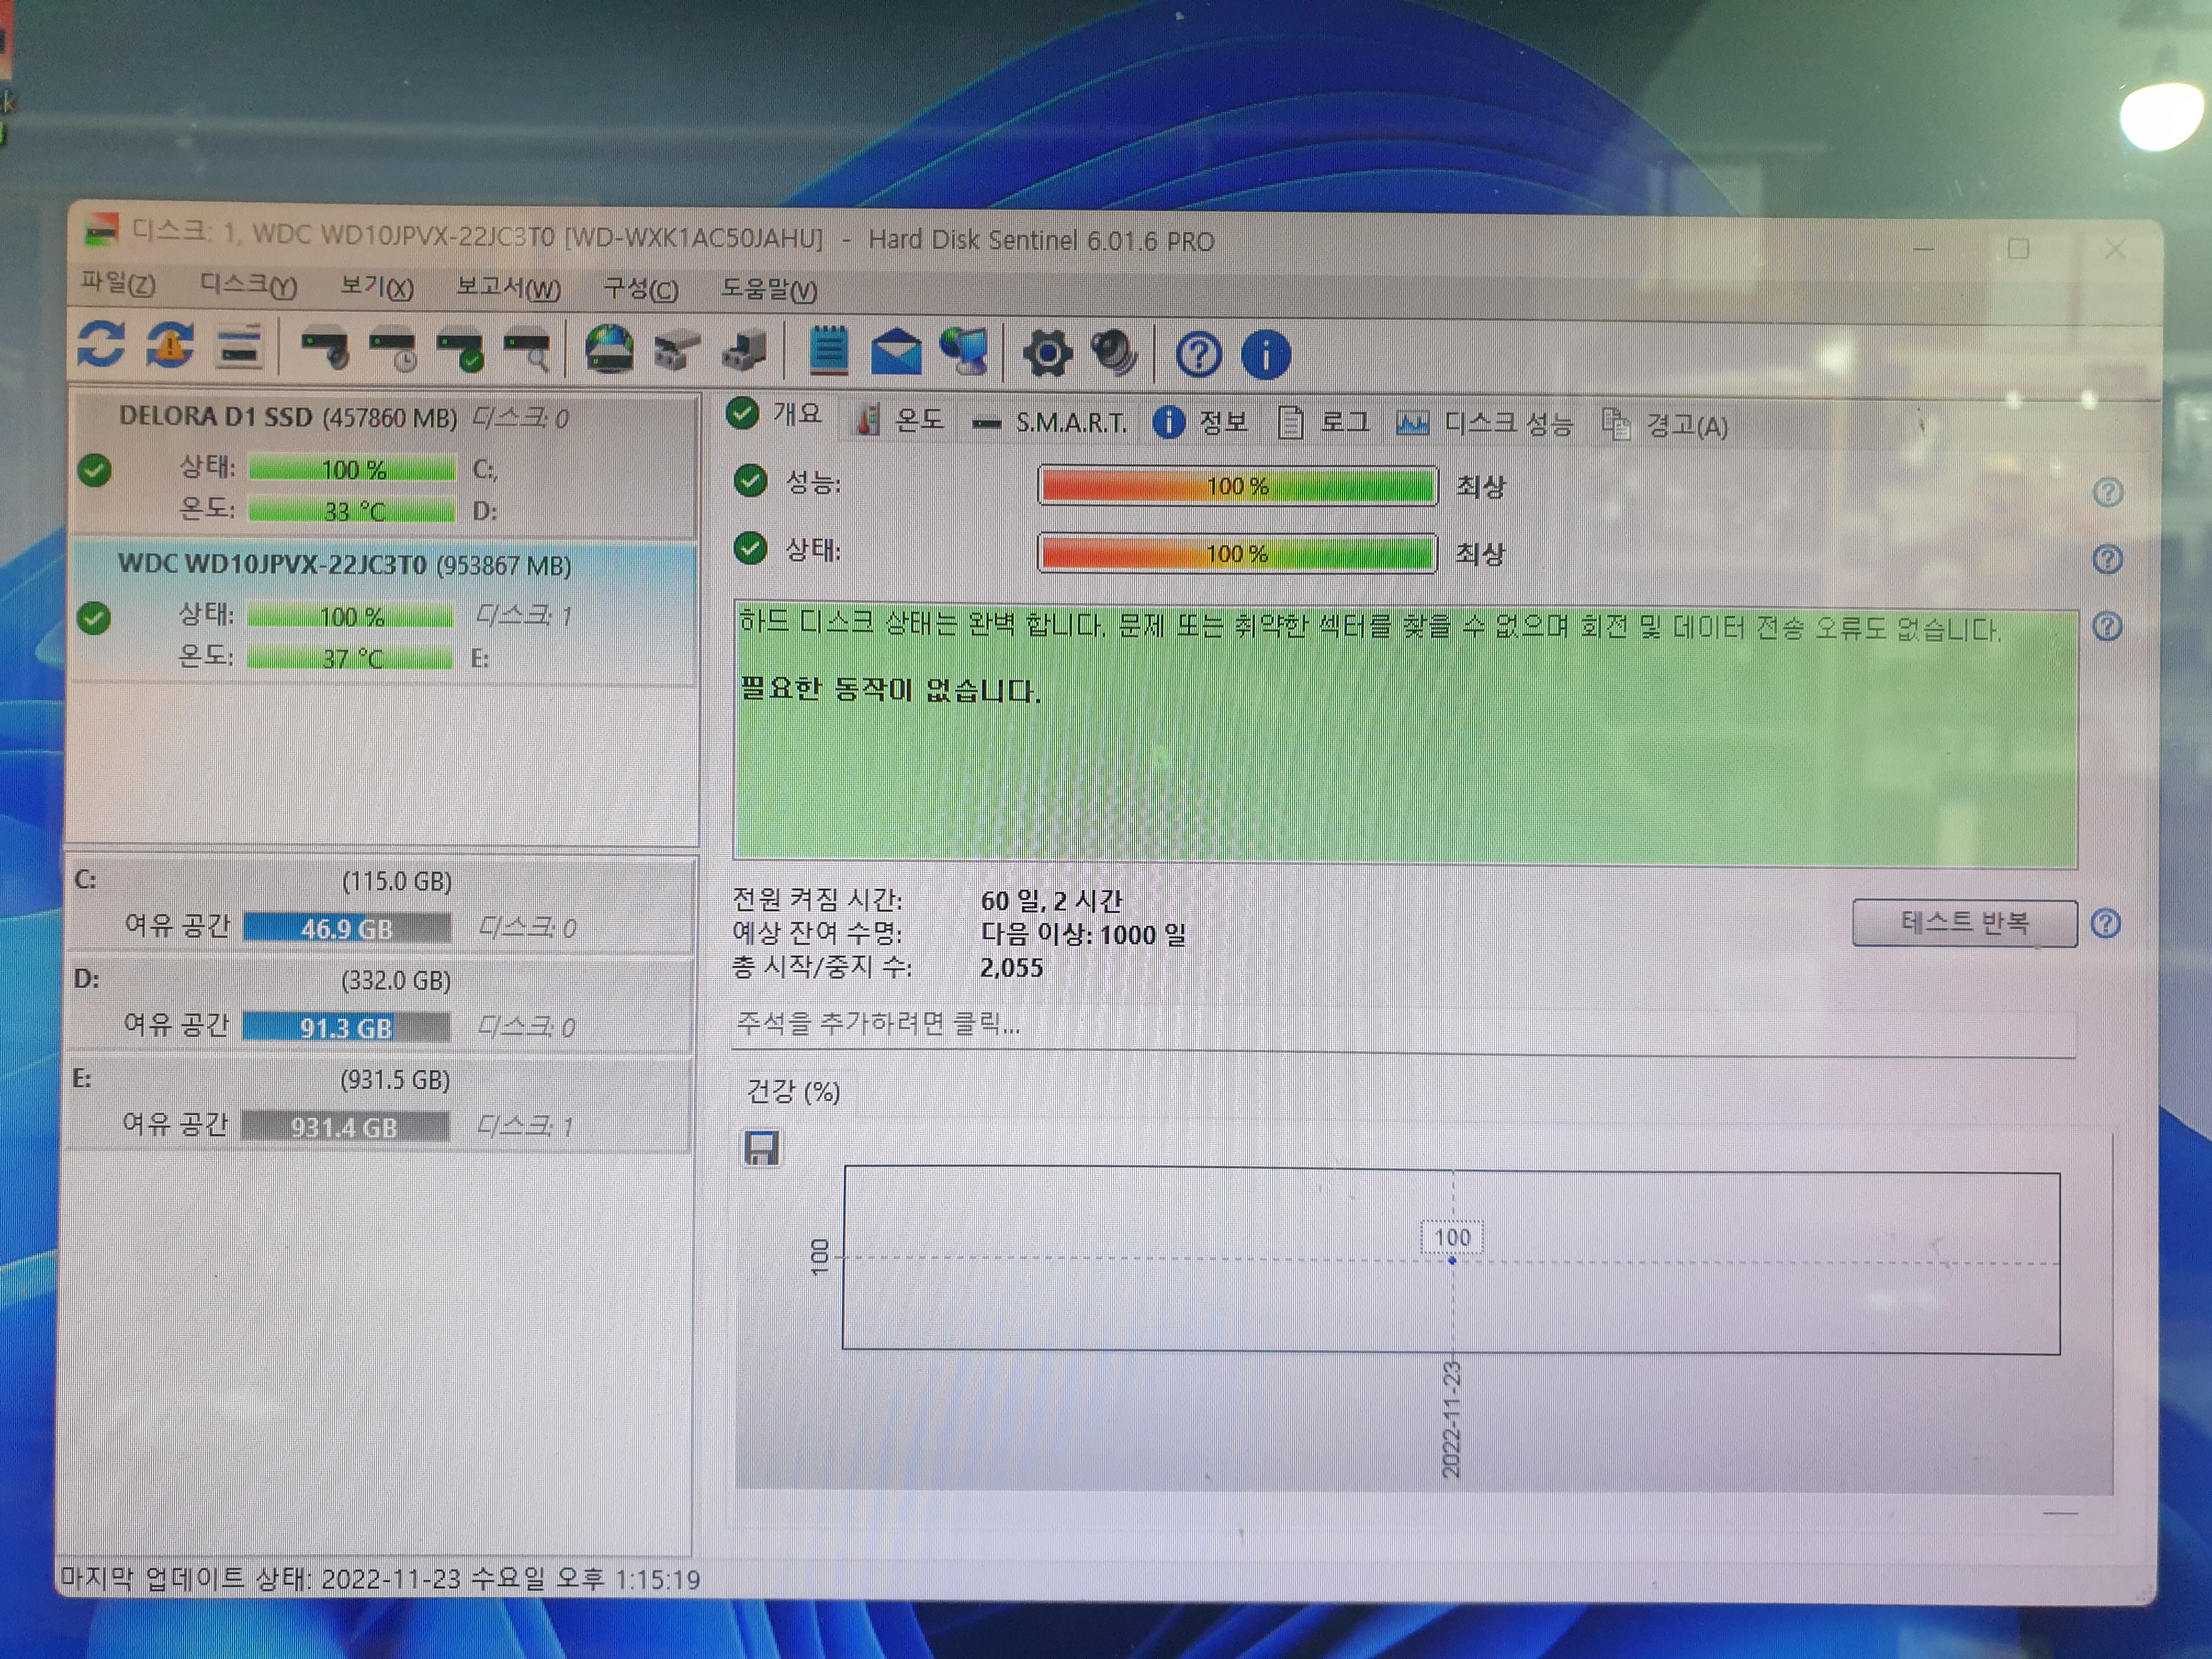
Task: Switch to the 디스크 성능 tab
Action: click(1485, 424)
